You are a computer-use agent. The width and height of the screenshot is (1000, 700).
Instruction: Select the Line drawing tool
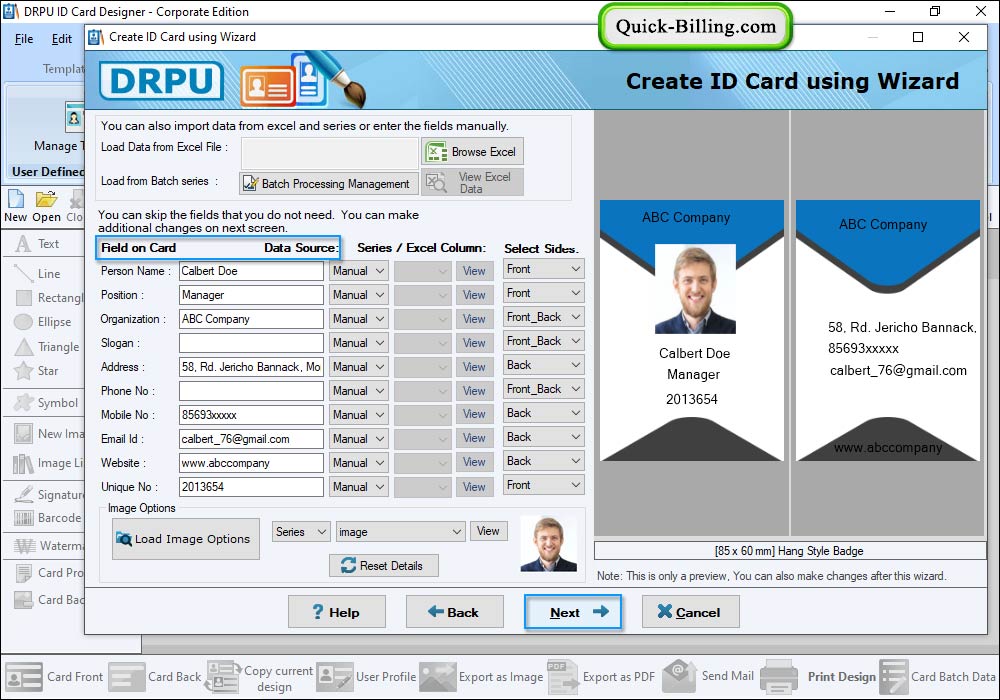[38, 273]
